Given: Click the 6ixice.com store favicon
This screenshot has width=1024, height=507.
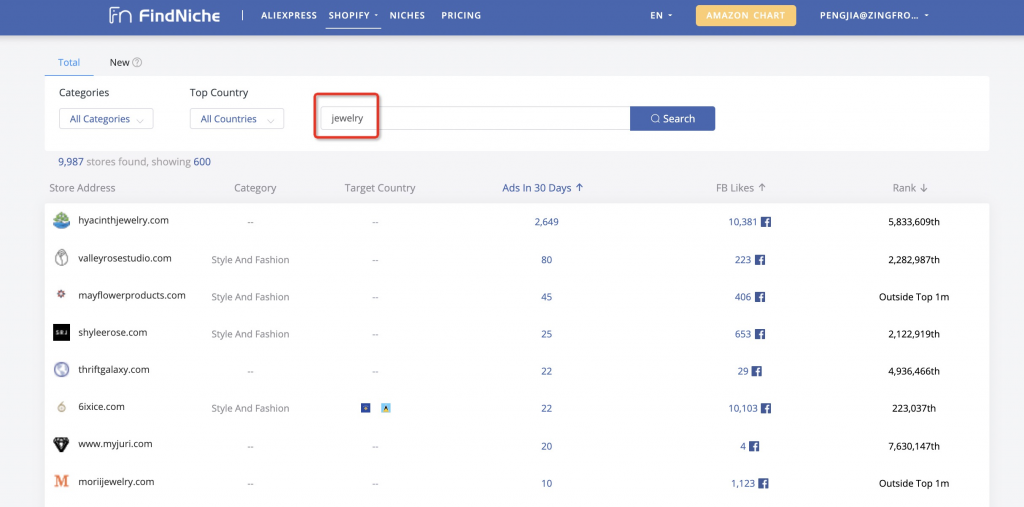Looking at the screenshot, I should [x=61, y=407].
